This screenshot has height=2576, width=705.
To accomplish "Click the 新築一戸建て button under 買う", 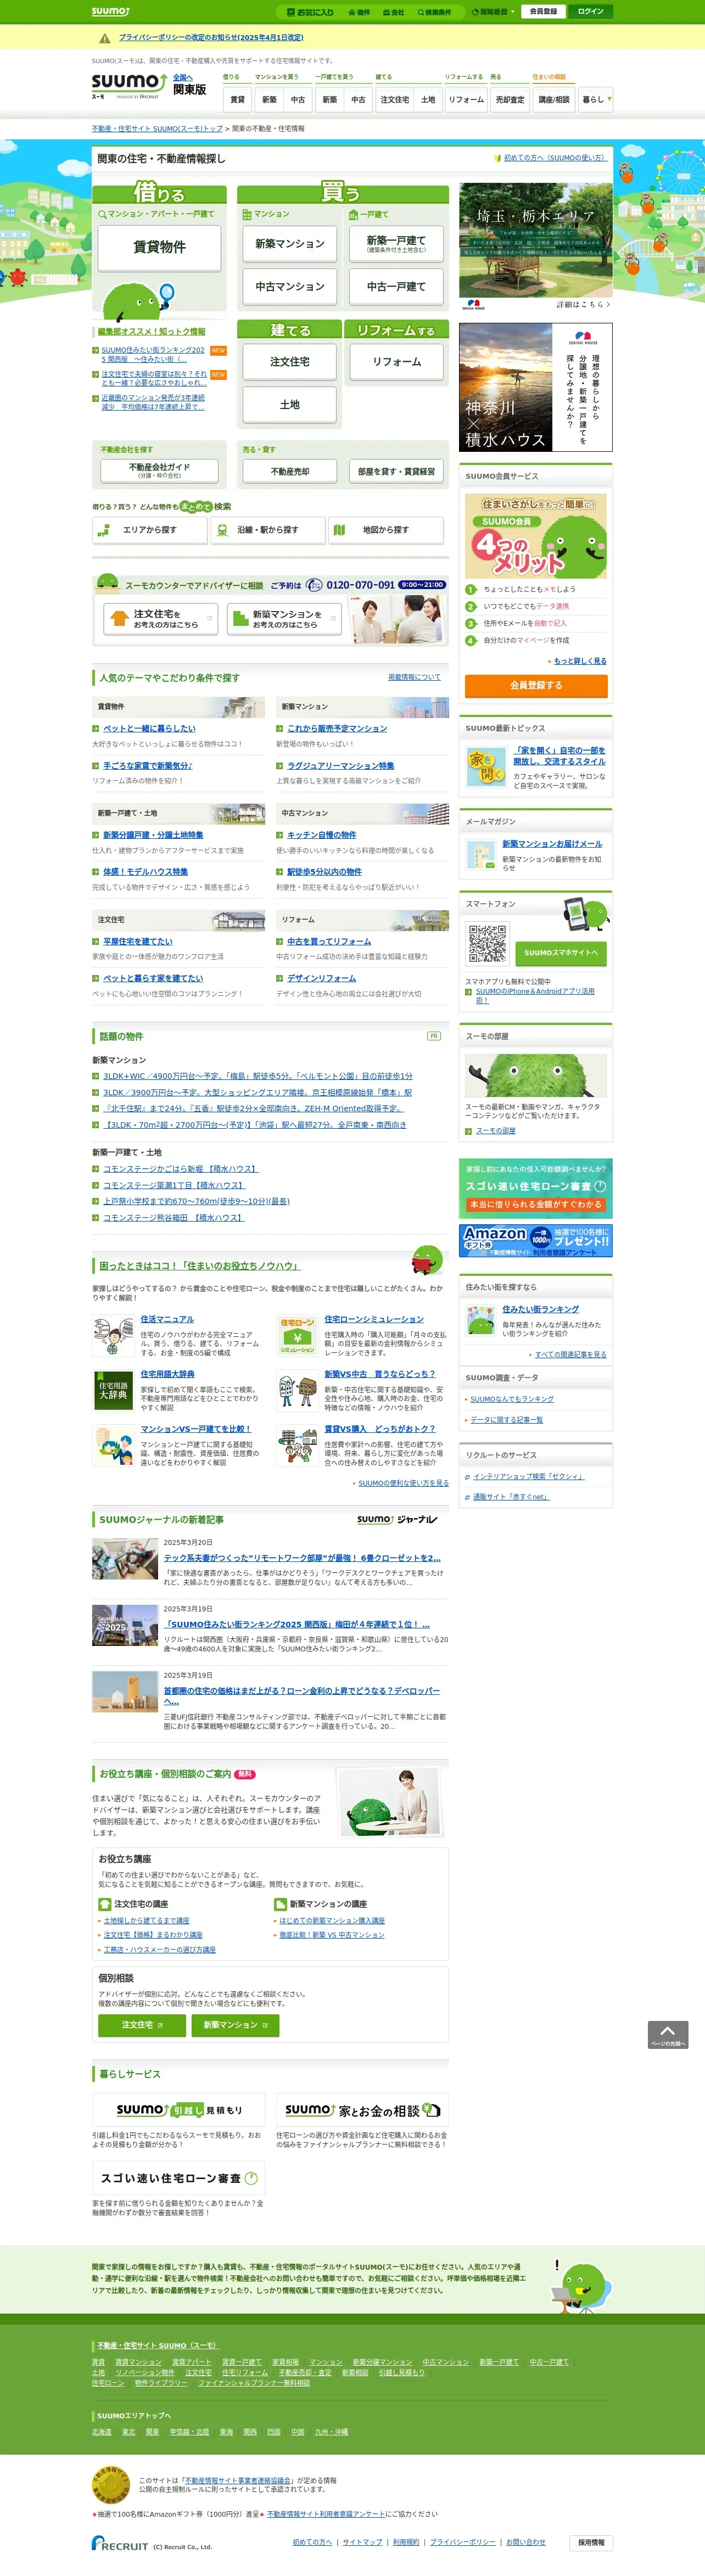I will tap(396, 244).
